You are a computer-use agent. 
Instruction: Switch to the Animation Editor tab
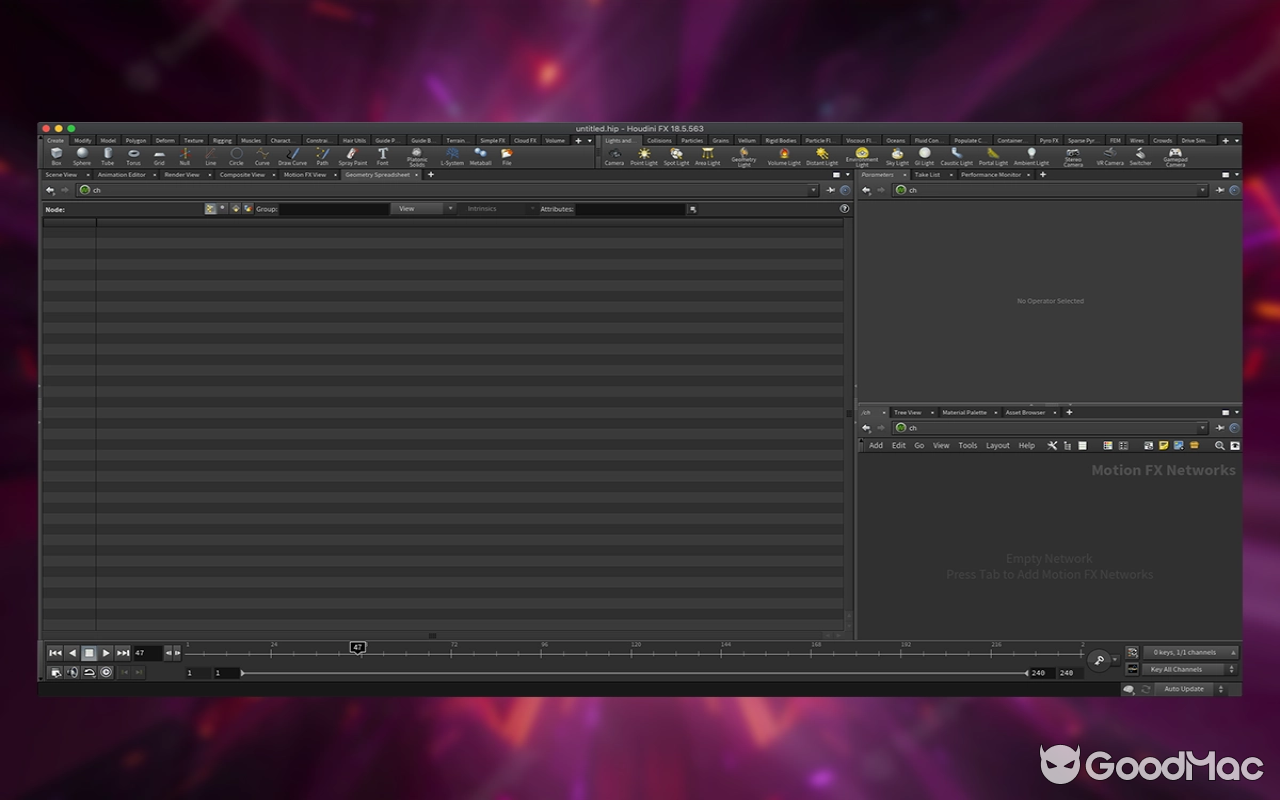(x=120, y=174)
